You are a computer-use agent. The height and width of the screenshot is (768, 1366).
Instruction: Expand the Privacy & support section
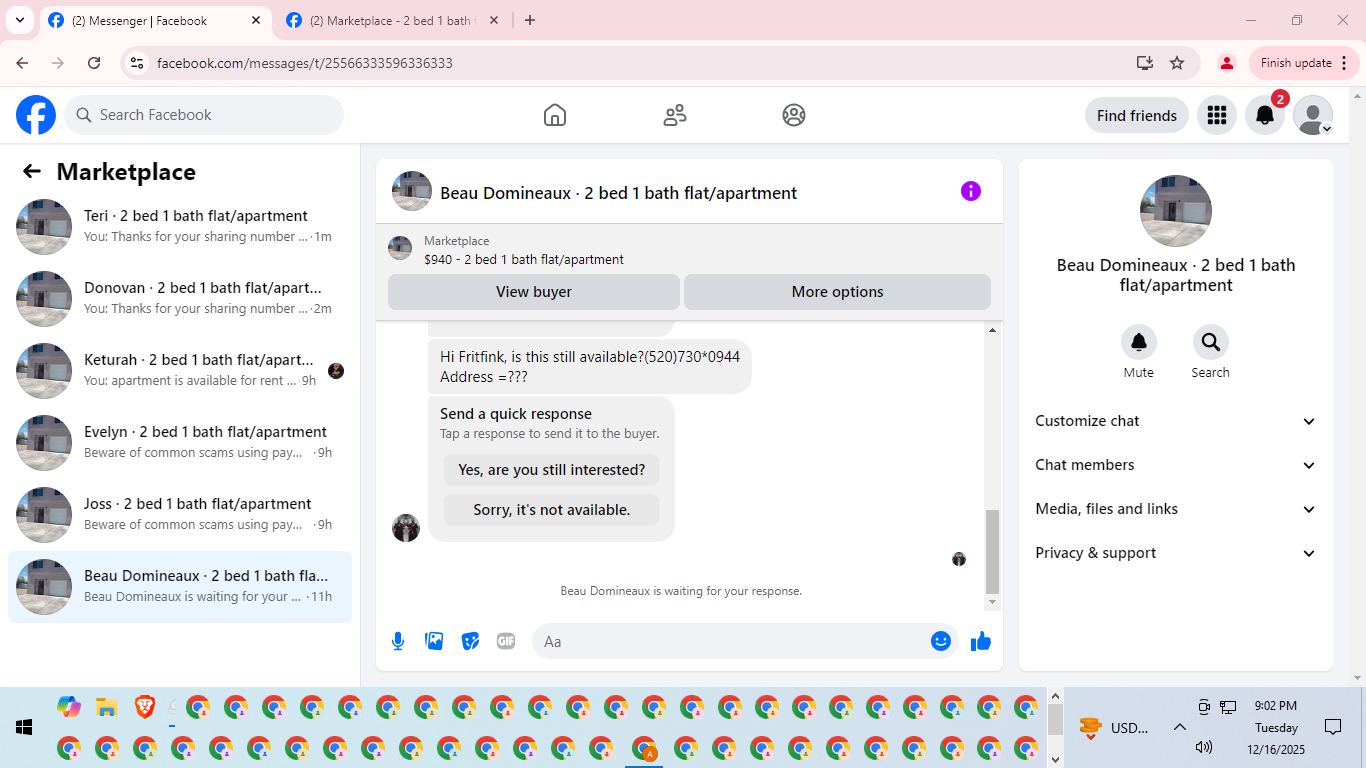tap(1176, 553)
